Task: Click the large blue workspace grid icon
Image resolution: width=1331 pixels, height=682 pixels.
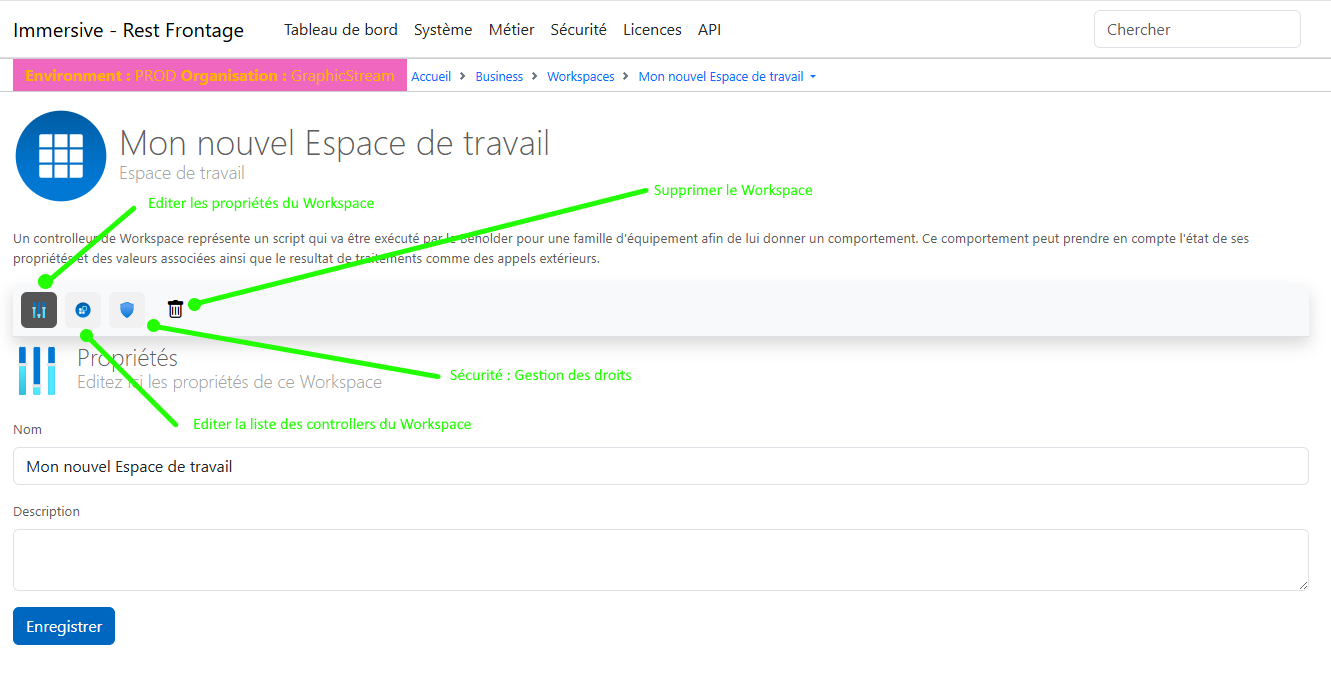Action: 61,156
